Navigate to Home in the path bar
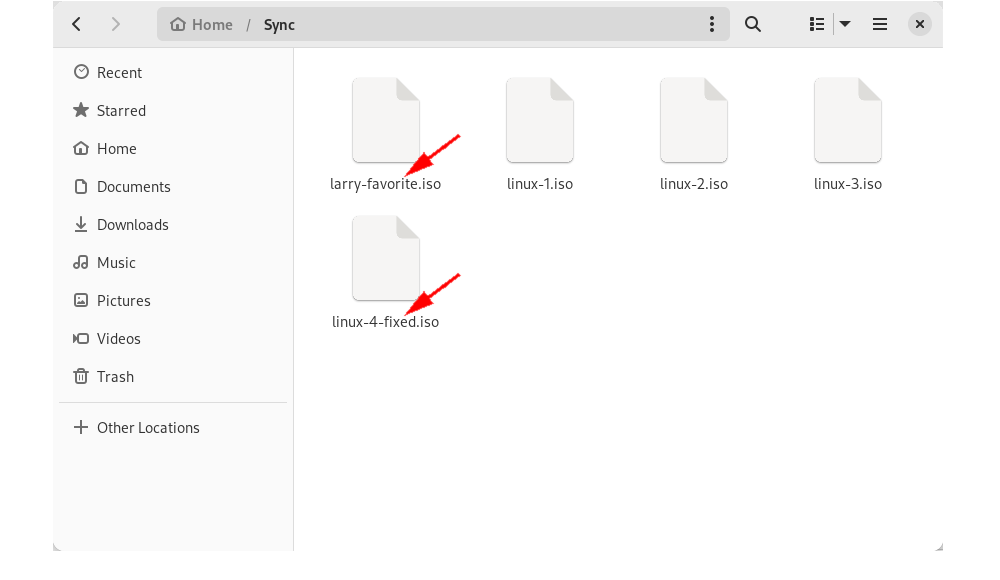1000x580 pixels. tap(202, 25)
